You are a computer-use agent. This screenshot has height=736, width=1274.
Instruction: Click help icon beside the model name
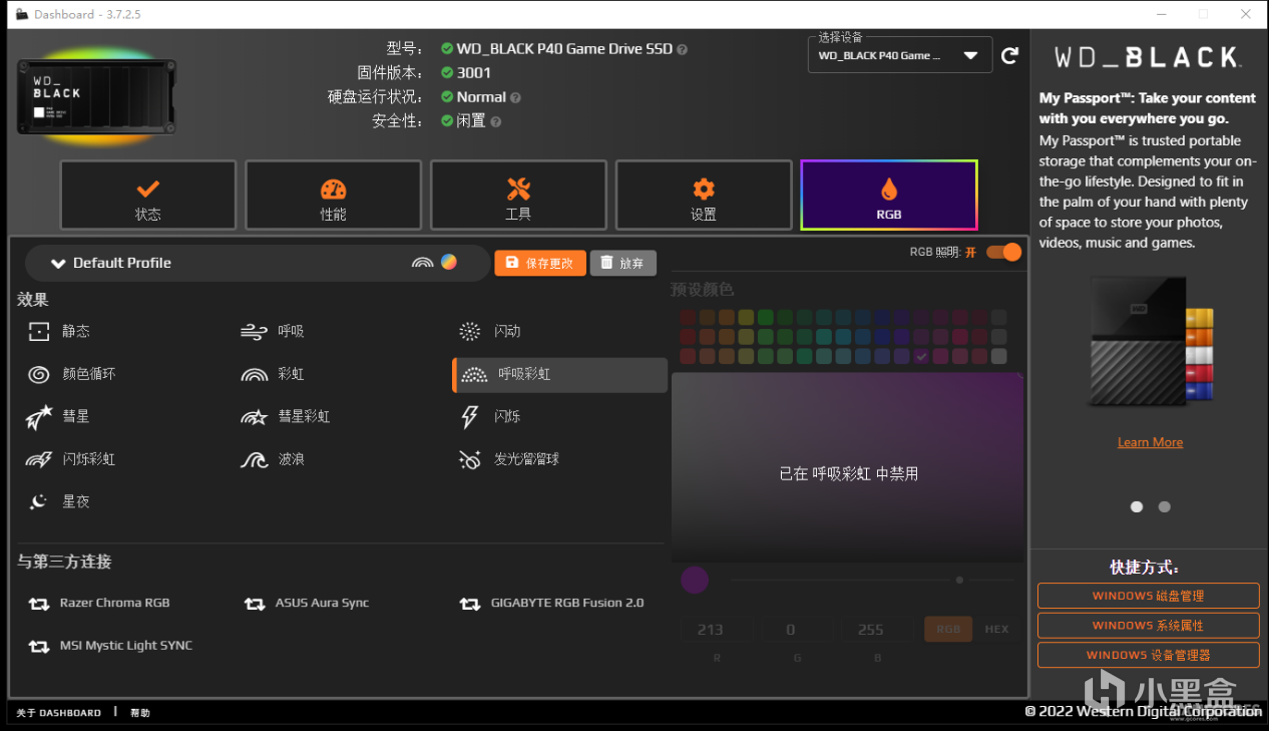(x=682, y=50)
